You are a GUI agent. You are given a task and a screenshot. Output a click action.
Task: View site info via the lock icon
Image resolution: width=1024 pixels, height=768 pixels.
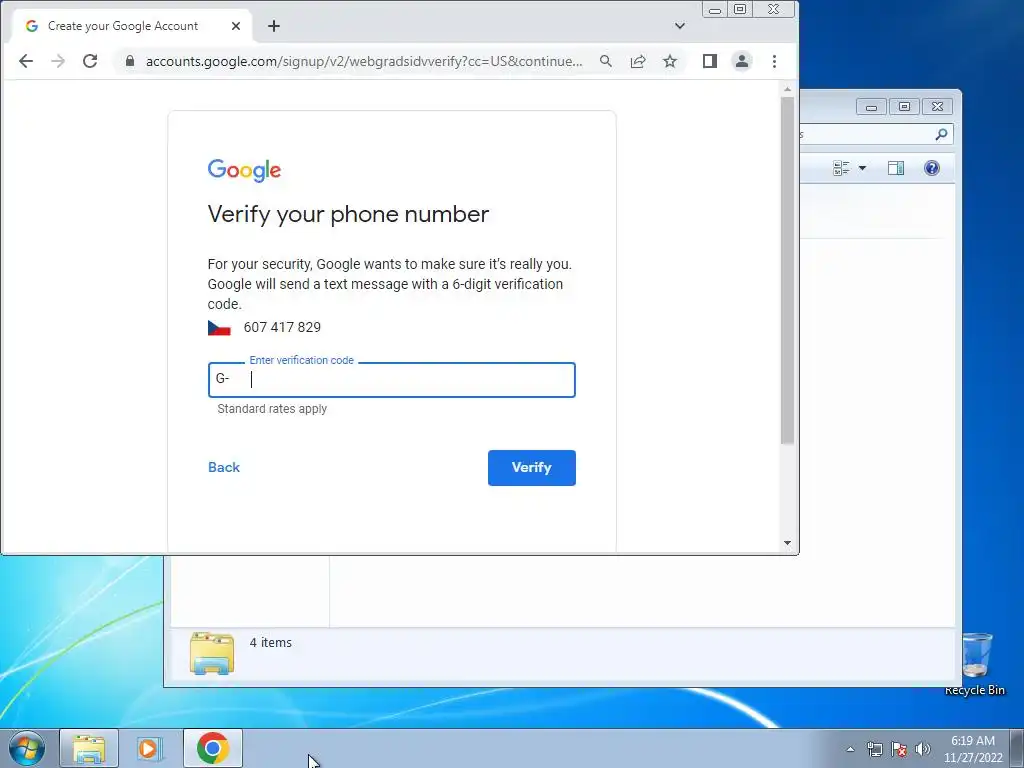[130, 61]
